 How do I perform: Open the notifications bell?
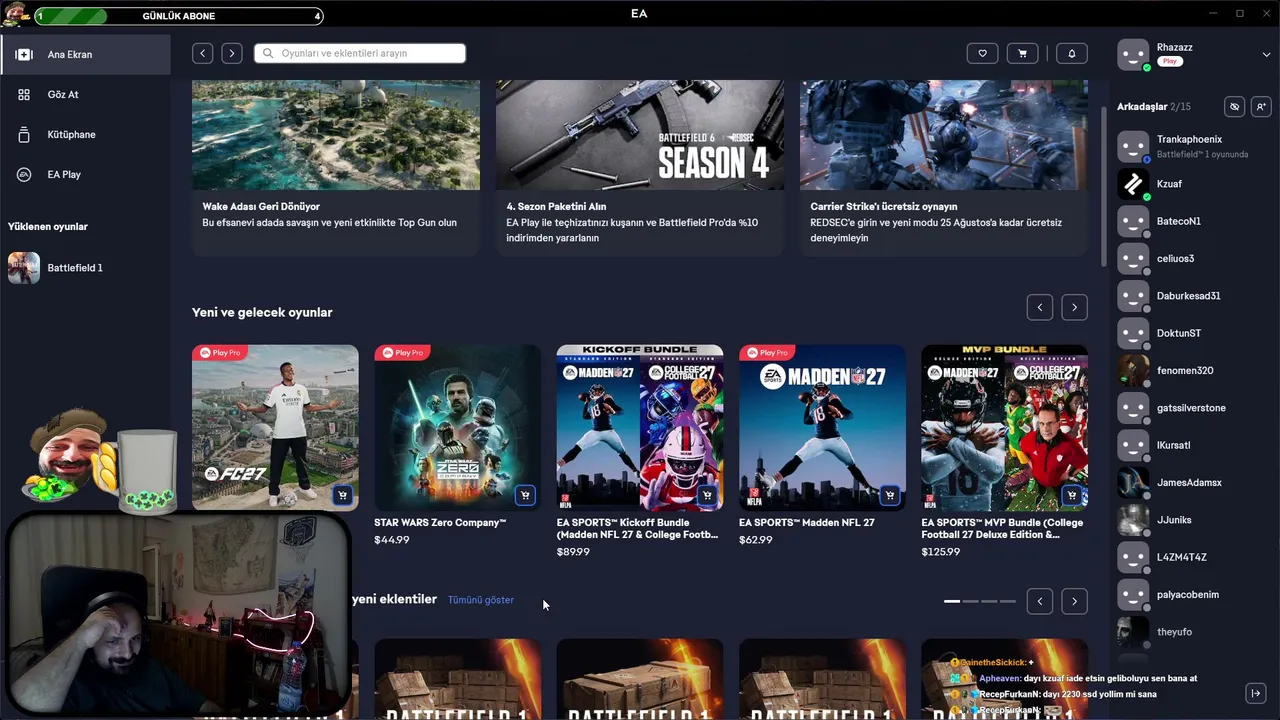coord(1072,54)
